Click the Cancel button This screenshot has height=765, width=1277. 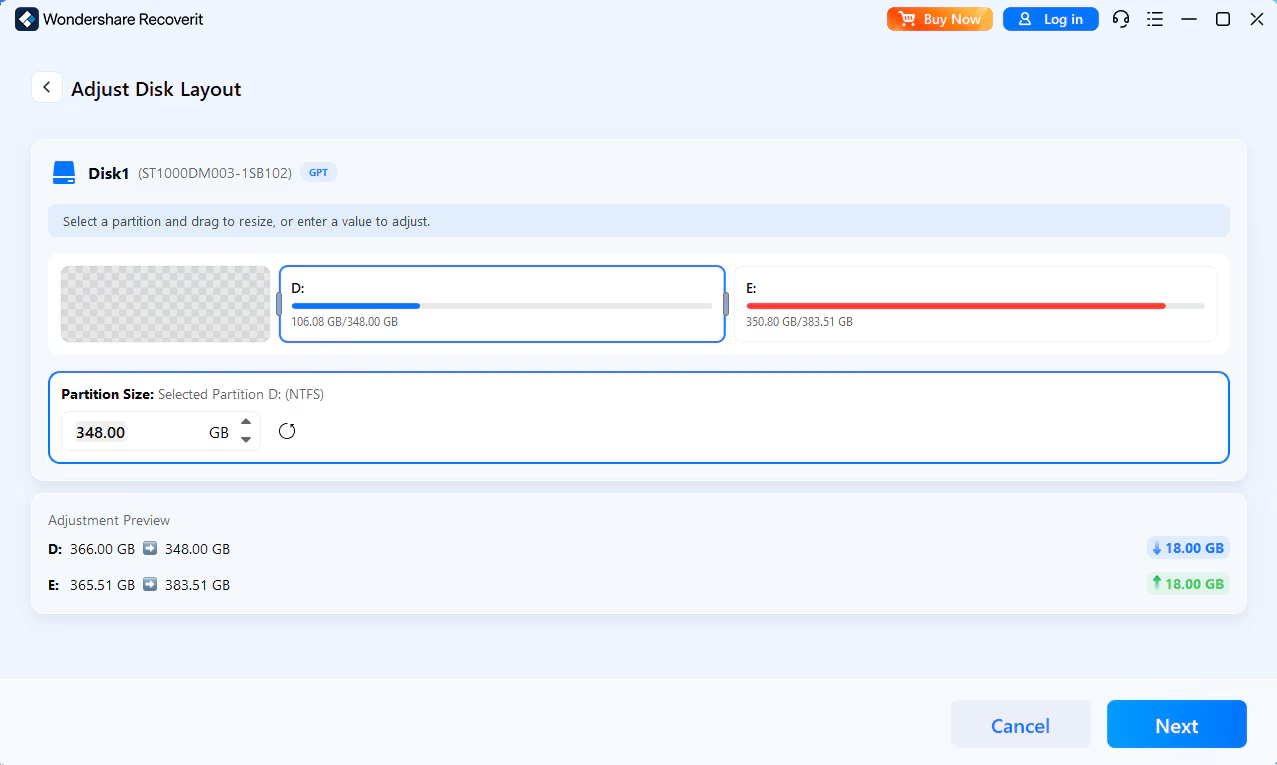pyautogui.click(x=1020, y=725)
